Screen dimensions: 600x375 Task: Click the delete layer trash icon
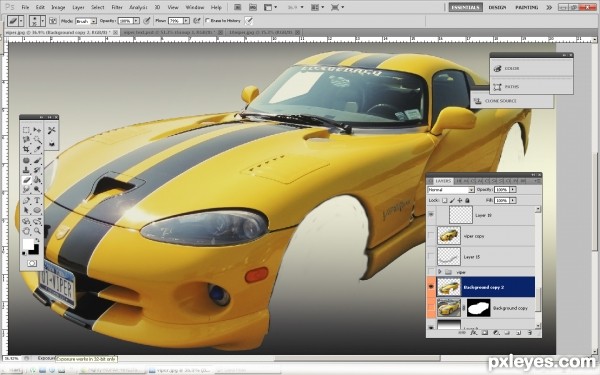click(x=530, y=333)
